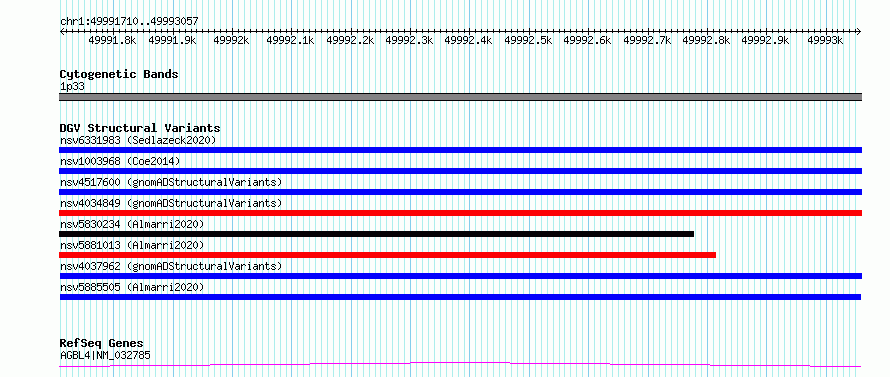The height and width of the screenshot is (377, 890).
Task: Click the 49992.6k ruler label
Action: click(x=587, y=40)
